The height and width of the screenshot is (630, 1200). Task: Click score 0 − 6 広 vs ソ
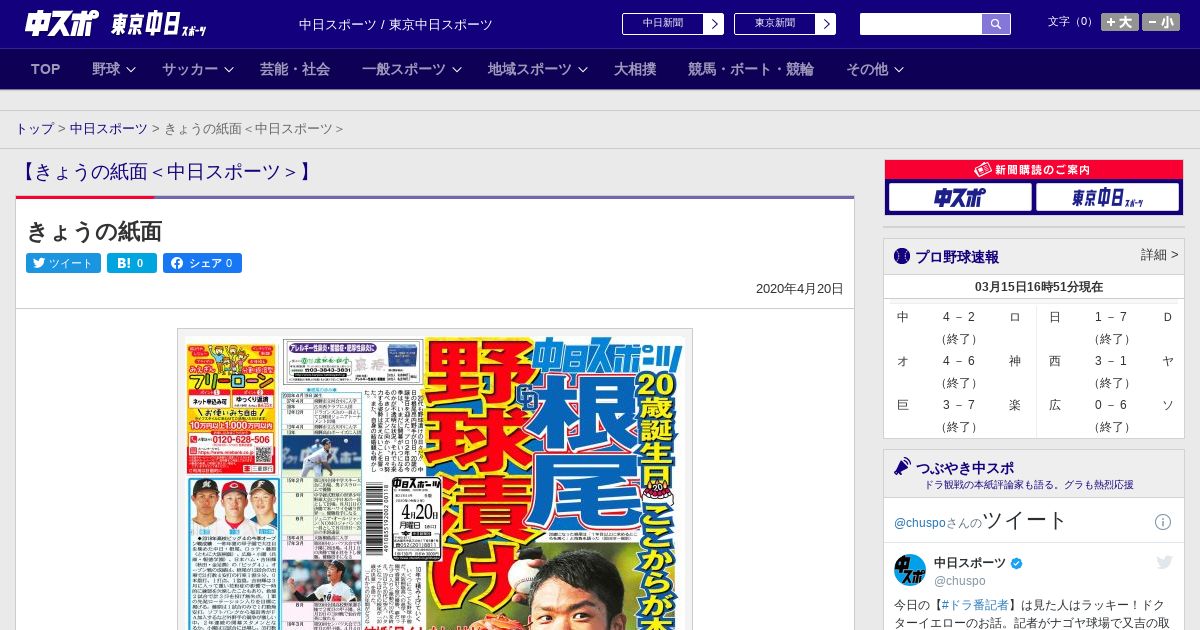click(1110, 405)
